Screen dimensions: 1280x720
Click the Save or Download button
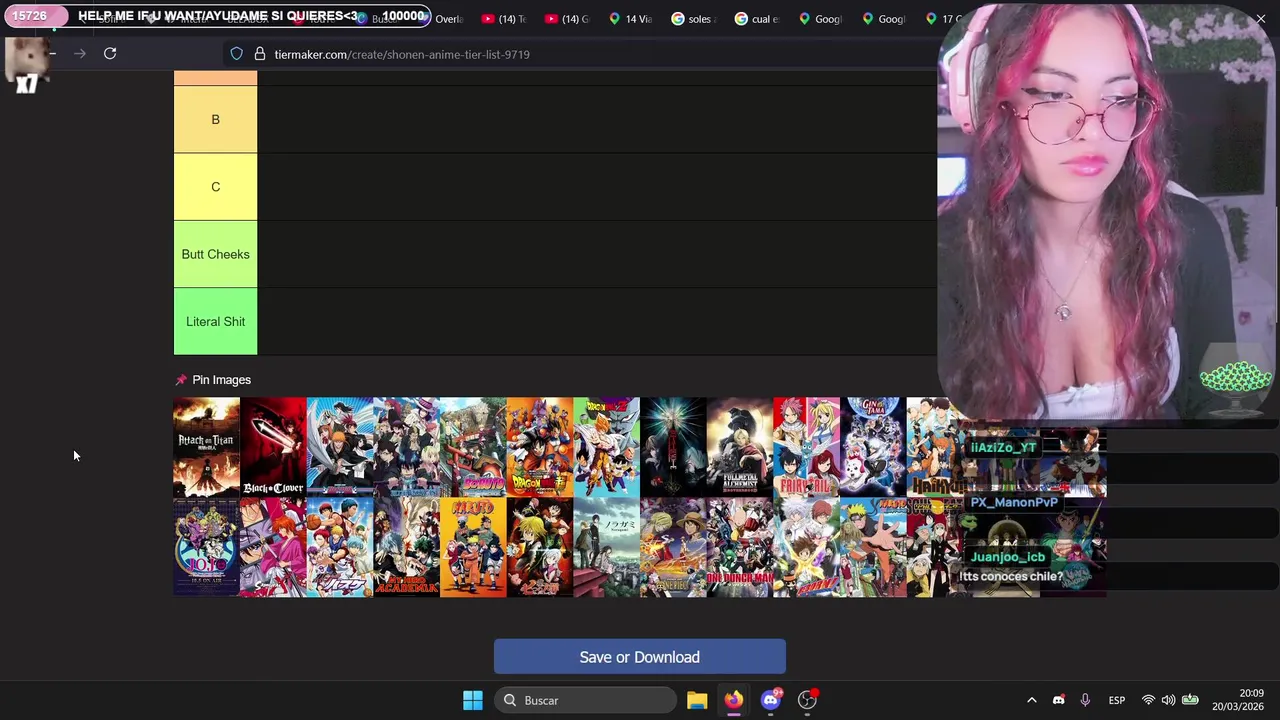[x=639, y=657]
